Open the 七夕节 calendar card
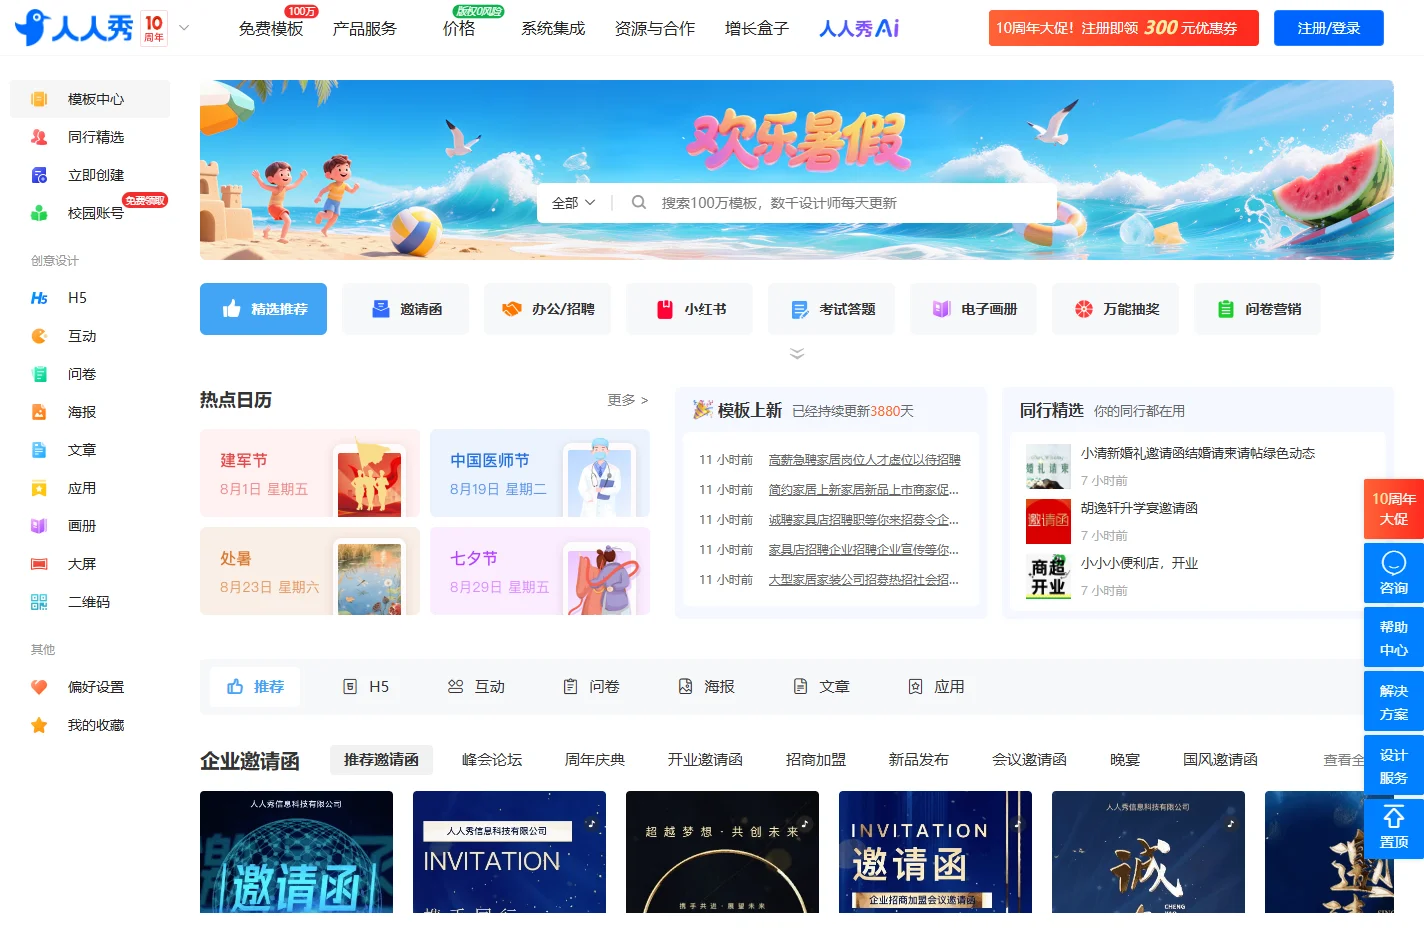This screenshot has width=1424, height=933. pyautogui.click(x=540, y=571)
